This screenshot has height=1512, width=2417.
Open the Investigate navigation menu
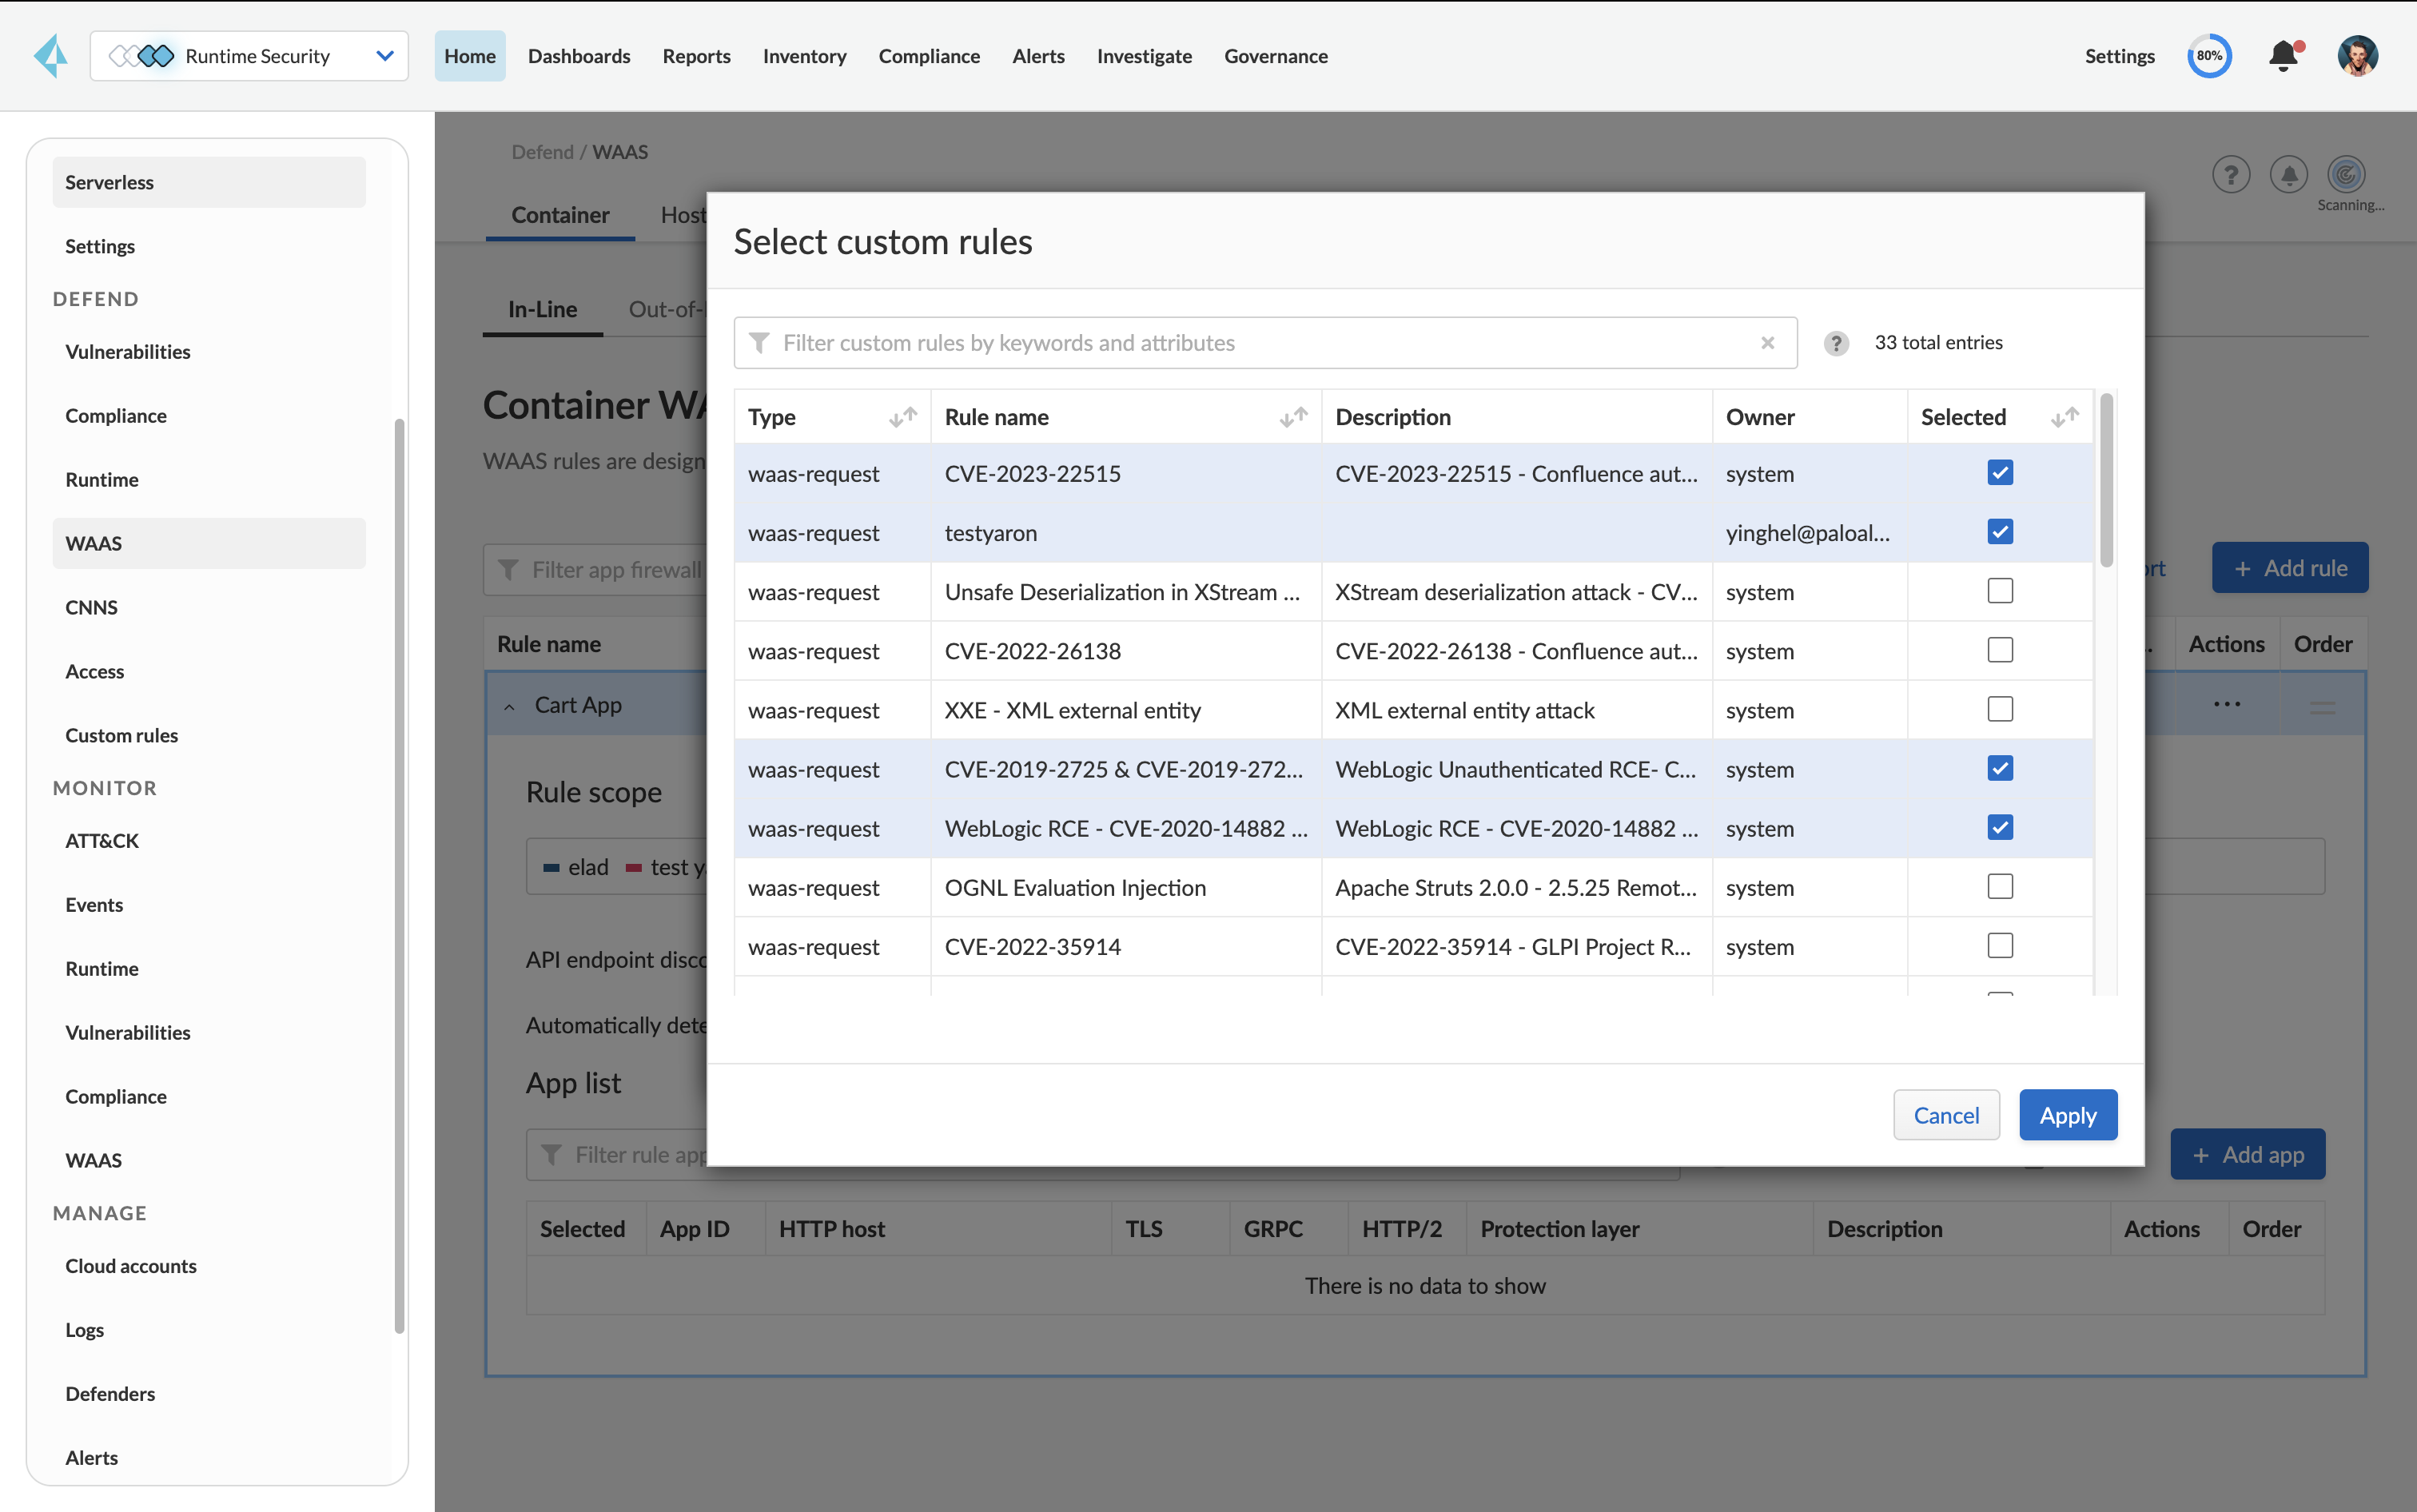tap(1144, 56)
